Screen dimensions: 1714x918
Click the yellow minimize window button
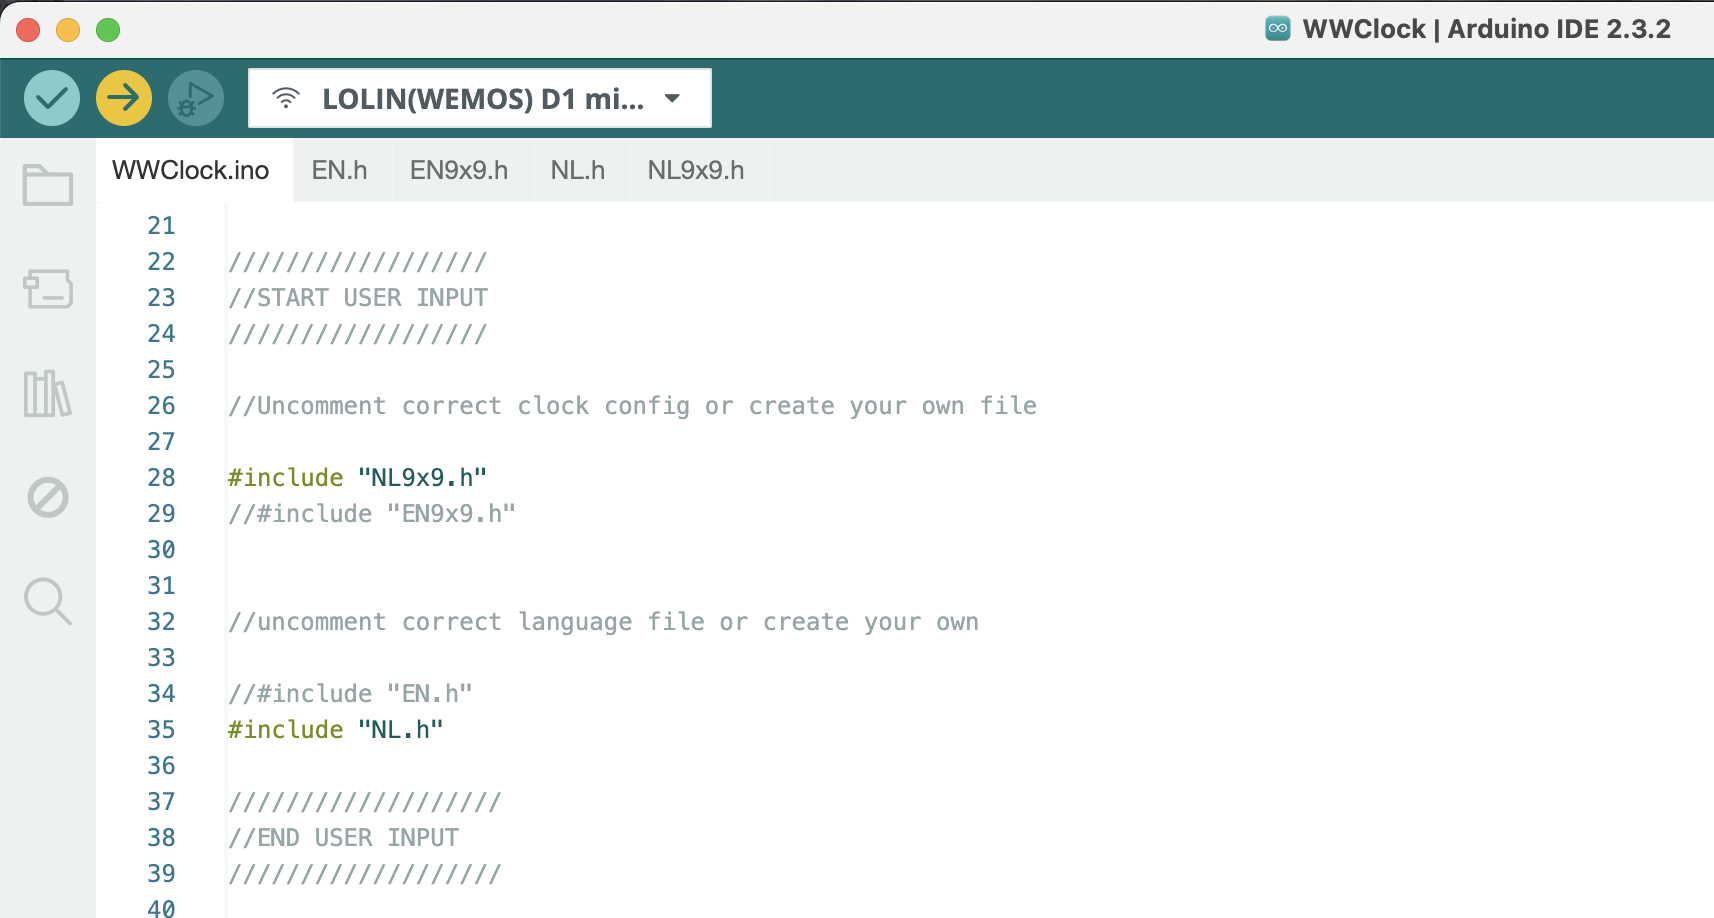point(68,30)
